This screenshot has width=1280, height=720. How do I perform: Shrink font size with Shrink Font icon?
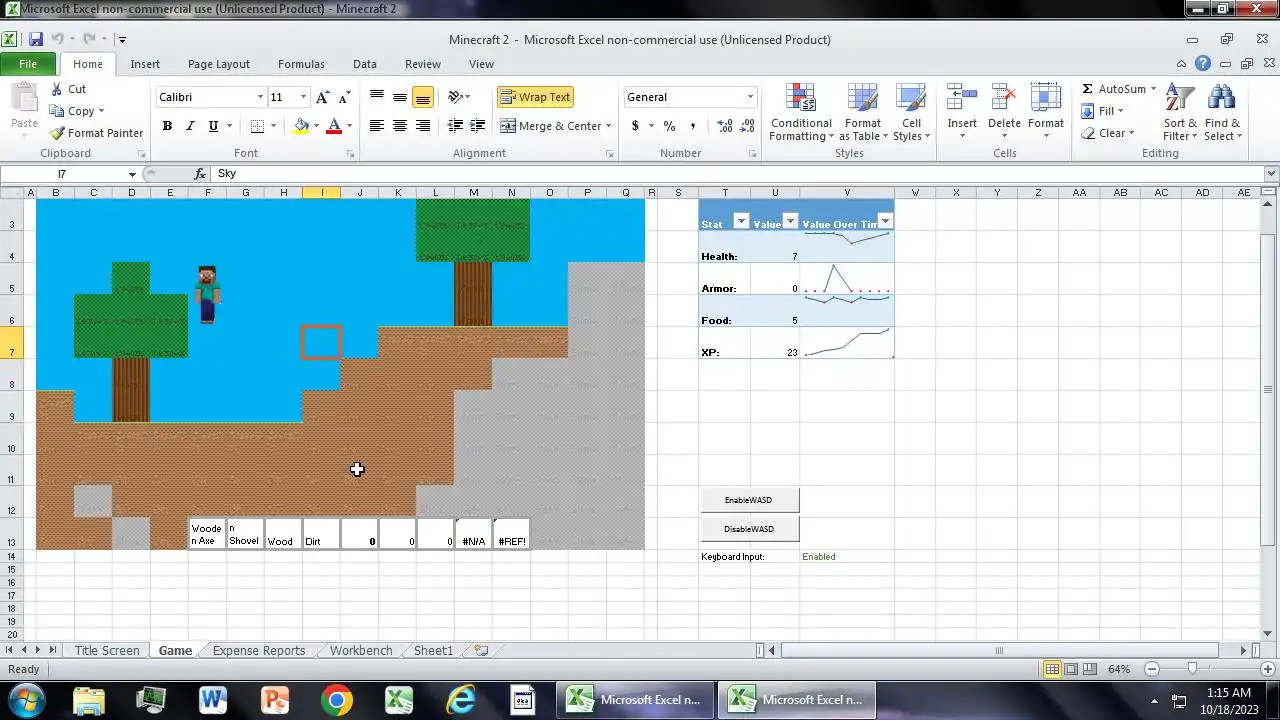pos(344,97)
